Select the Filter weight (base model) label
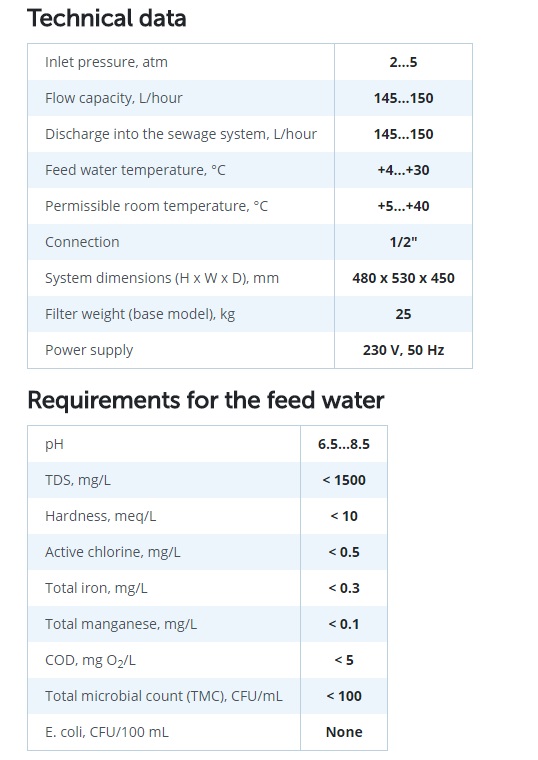 click(140, 314)
